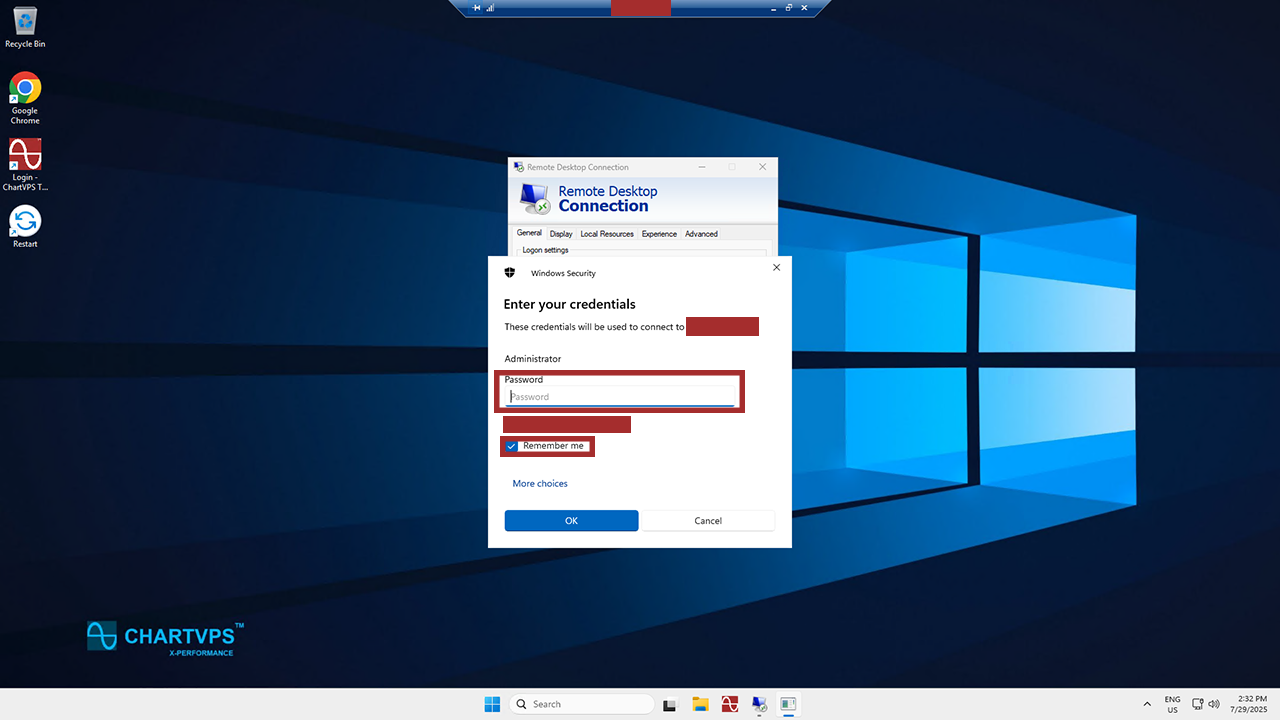Check the connection signal strength icon
The height and width of the screenshot is (720, 1280).
point(490,8)
